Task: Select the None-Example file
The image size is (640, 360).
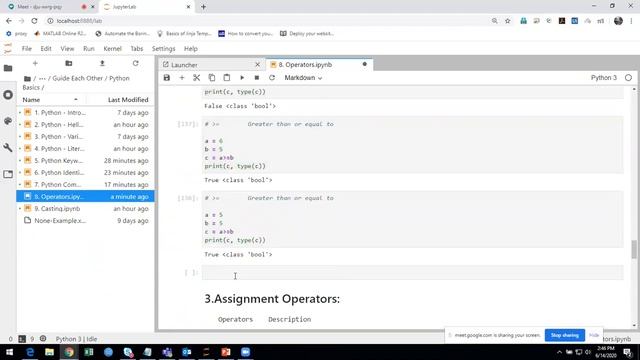Action: tap(85, 220)
